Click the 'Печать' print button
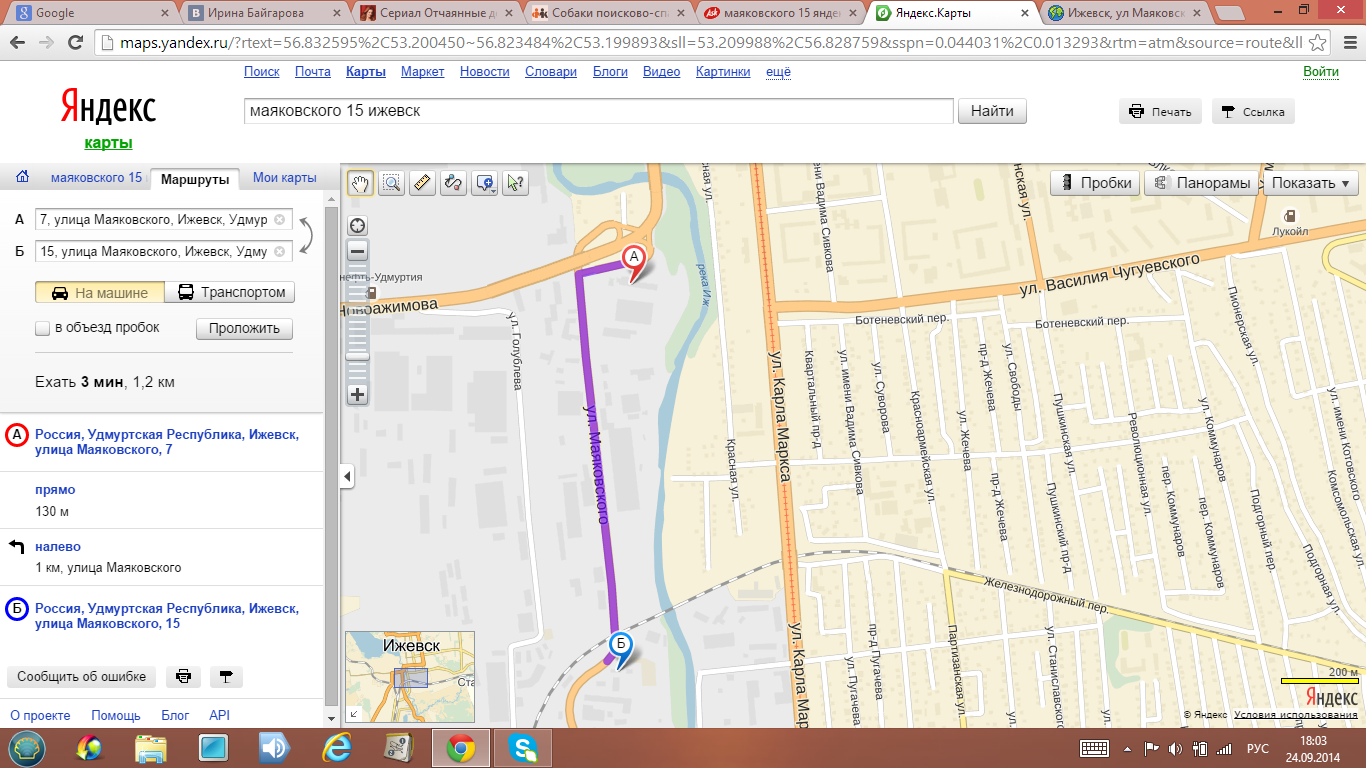 [1160, 112]
